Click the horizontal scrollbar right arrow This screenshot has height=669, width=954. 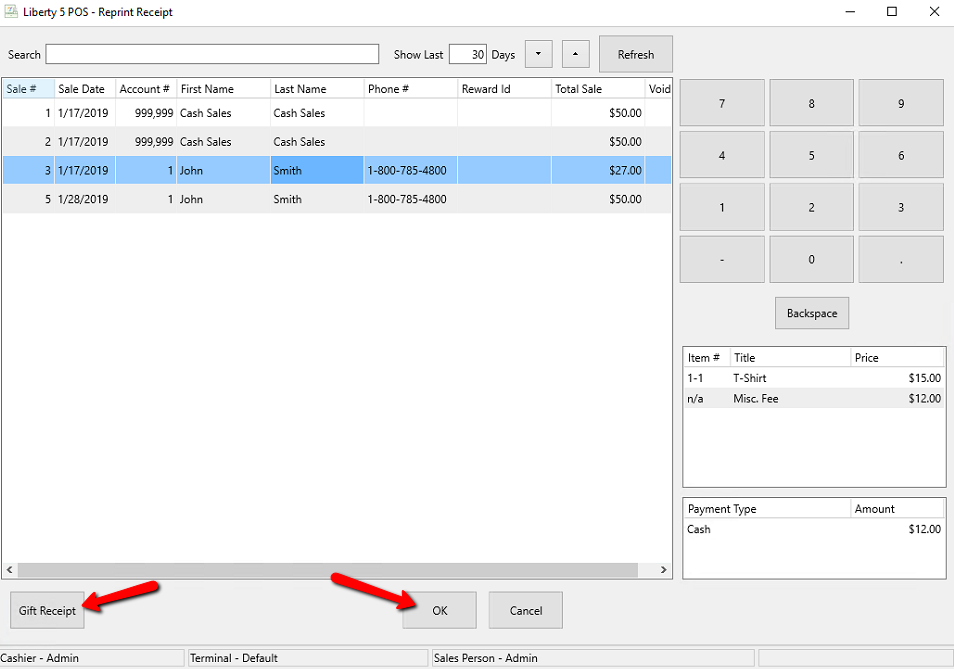pyautogui.click(x=664, y=570)
